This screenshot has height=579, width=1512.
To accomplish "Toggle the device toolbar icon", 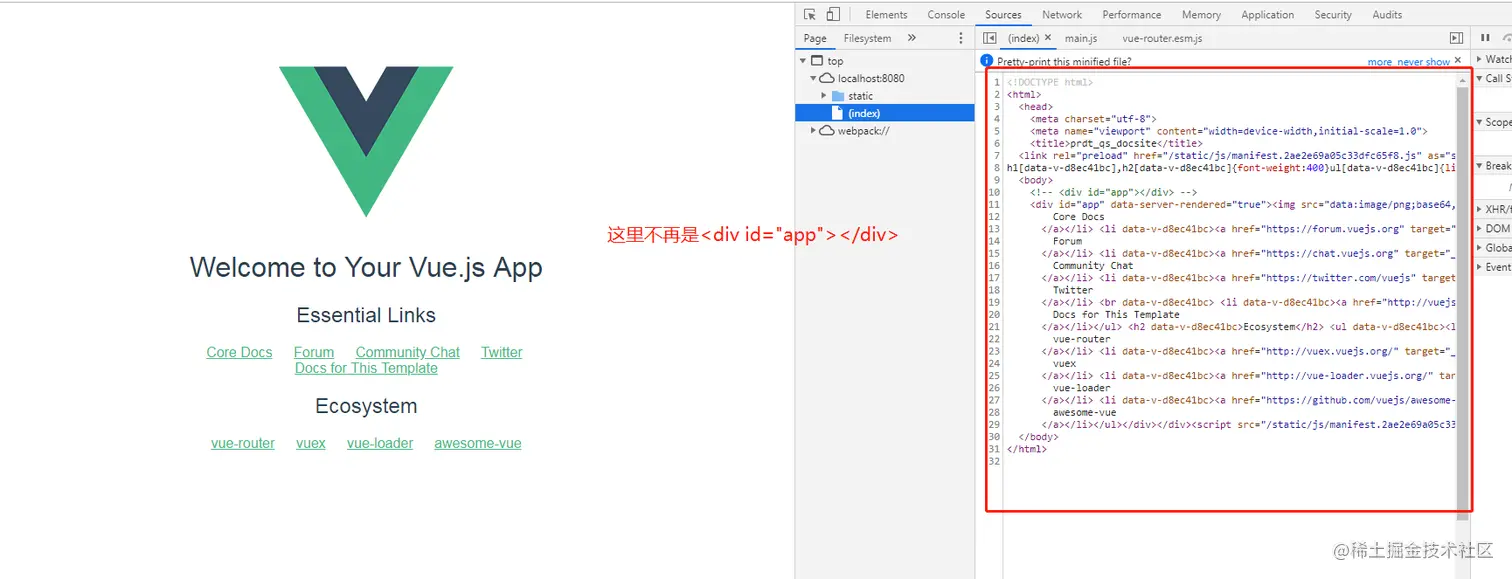I will coord(833,15).
